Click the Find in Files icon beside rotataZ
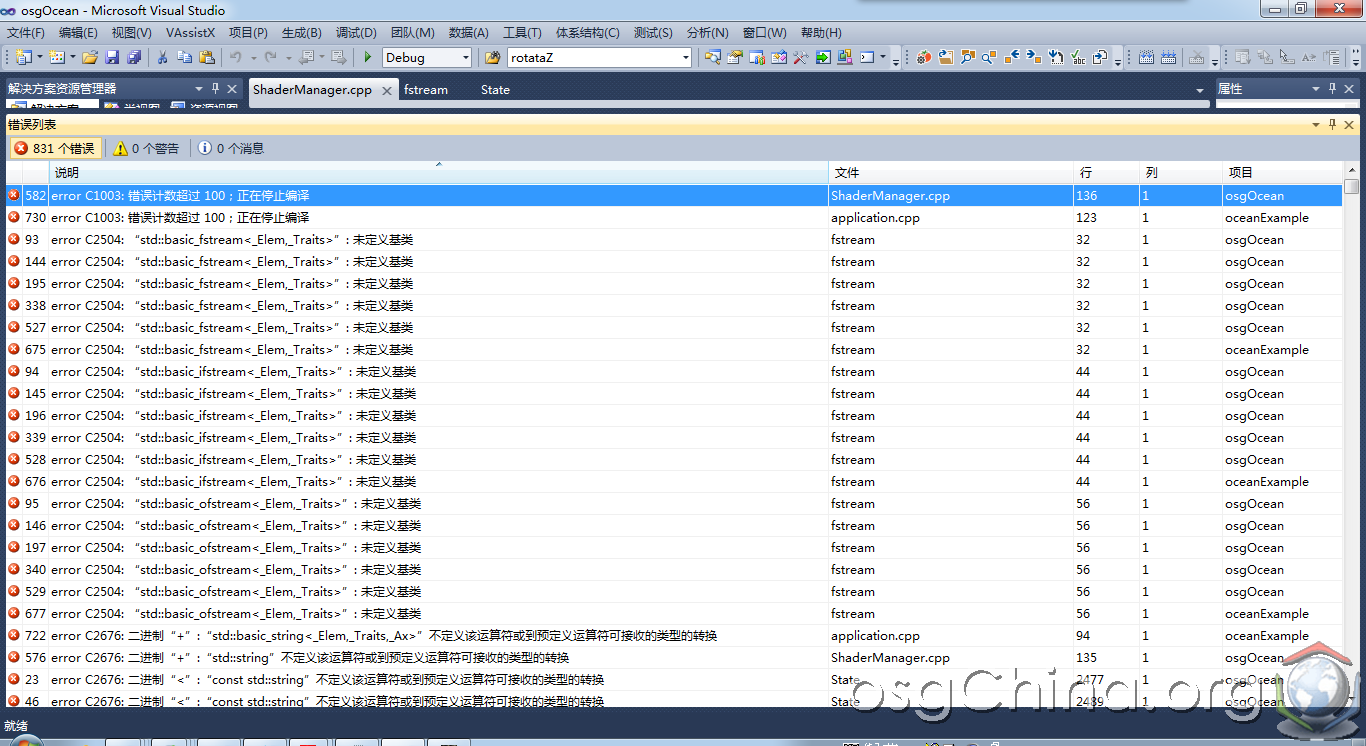The image size is (1366, 746). pos(492,57)
